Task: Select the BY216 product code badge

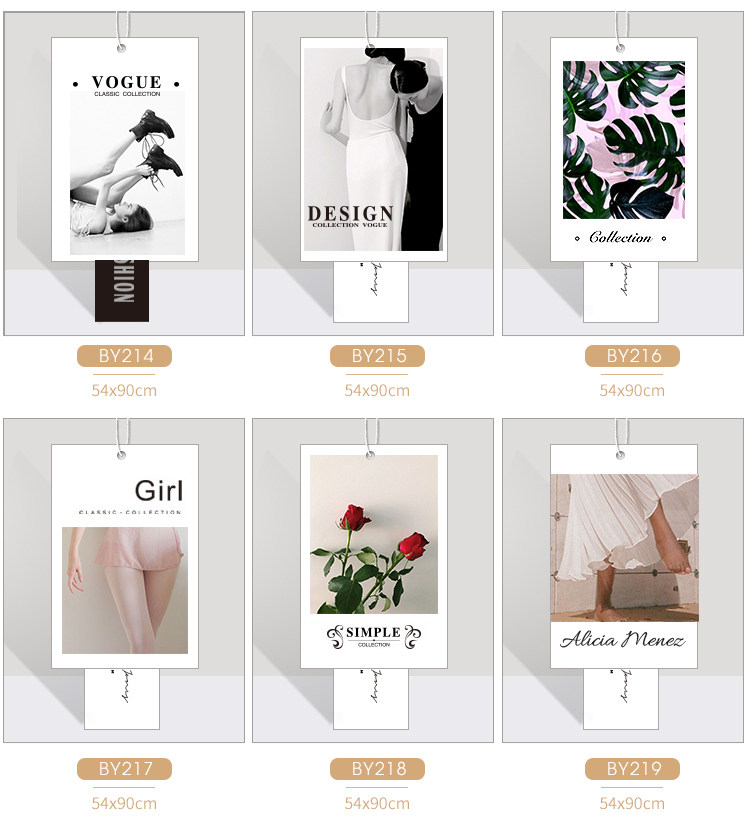Action: (x=632, y=356)
